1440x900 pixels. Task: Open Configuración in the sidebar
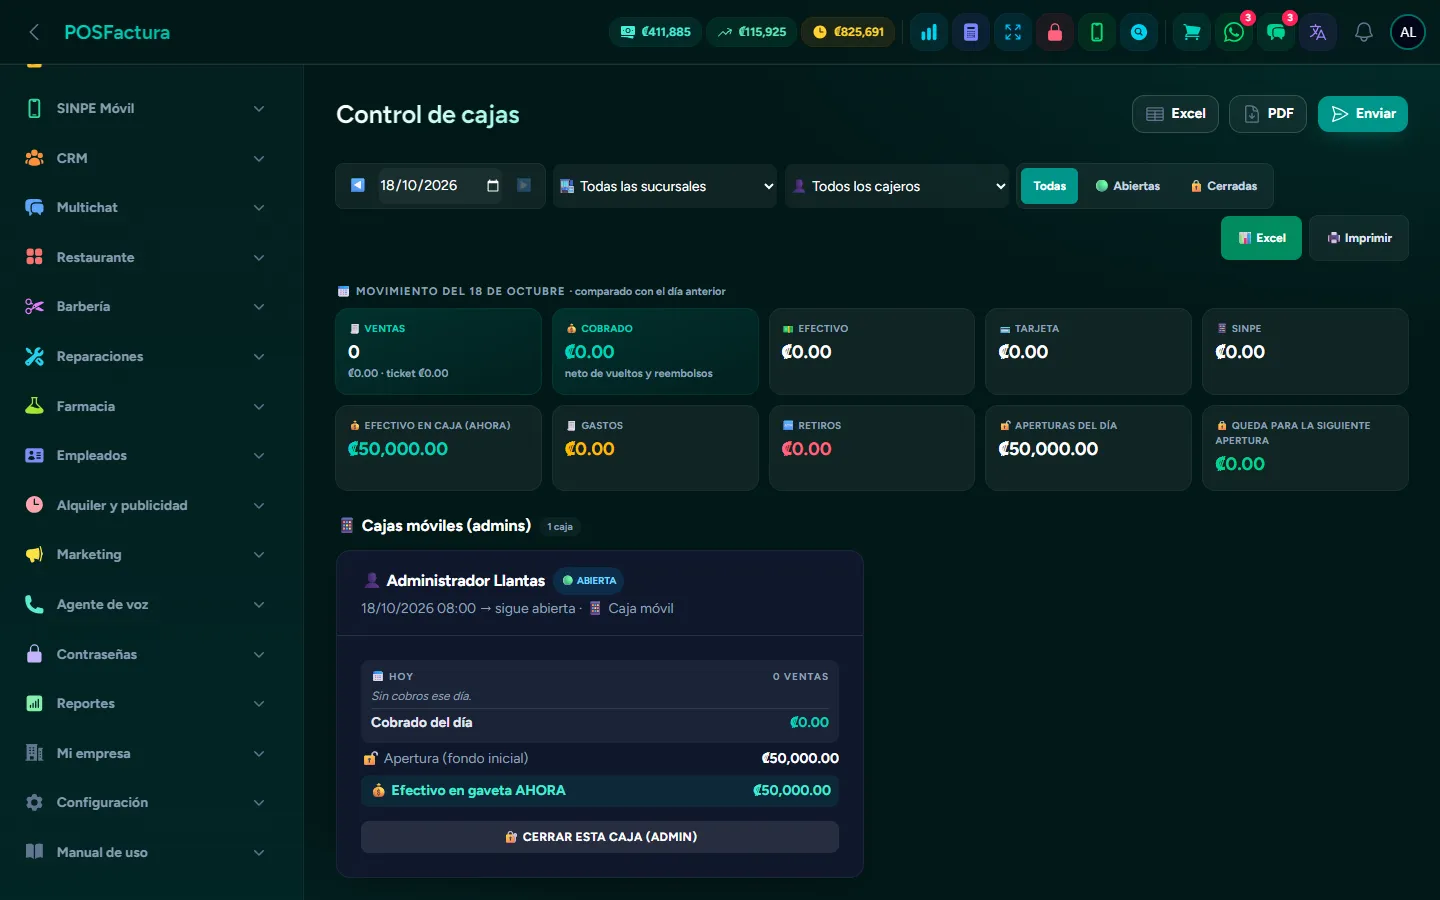pyautogui.click(x=146, y=802)
